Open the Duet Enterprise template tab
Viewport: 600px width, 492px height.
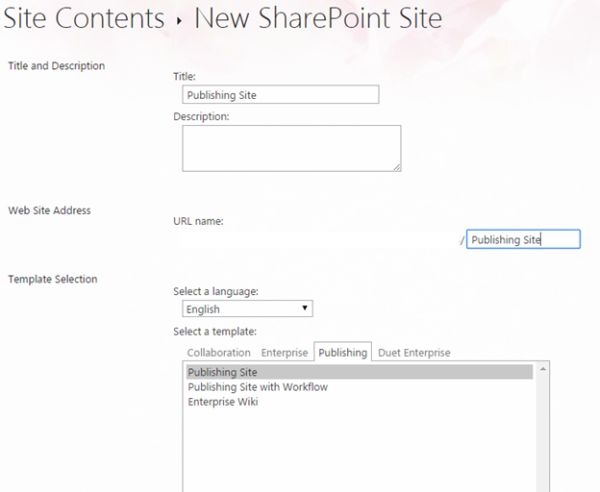(414, 352)
